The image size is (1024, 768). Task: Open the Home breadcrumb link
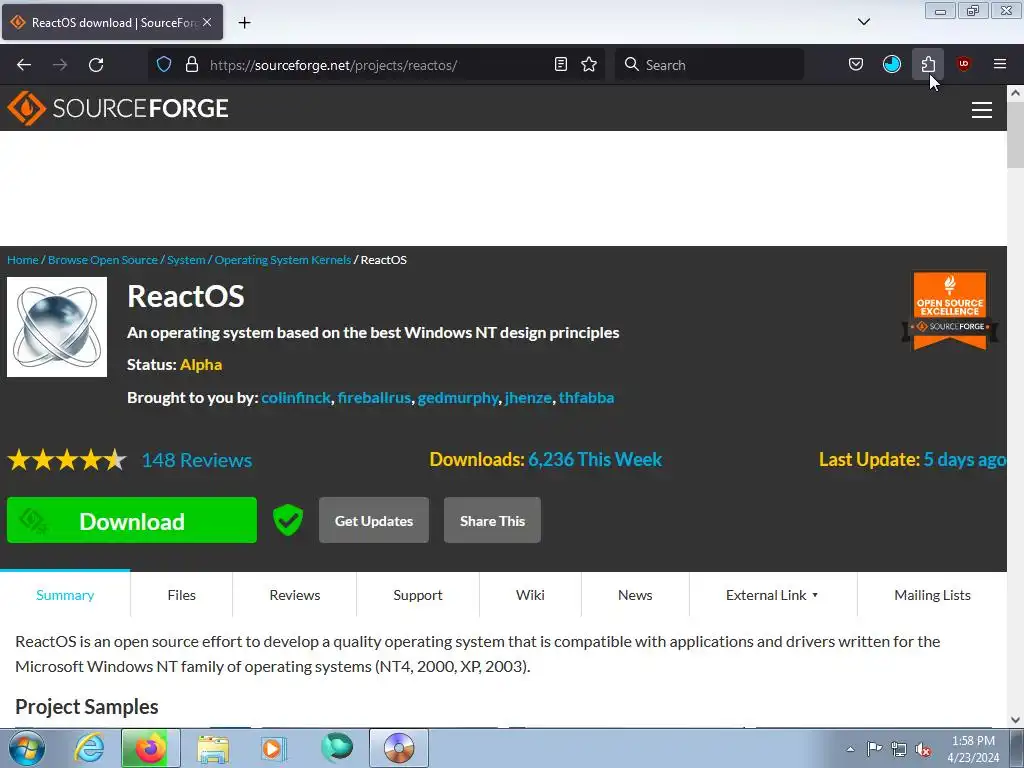pos(23,260)
